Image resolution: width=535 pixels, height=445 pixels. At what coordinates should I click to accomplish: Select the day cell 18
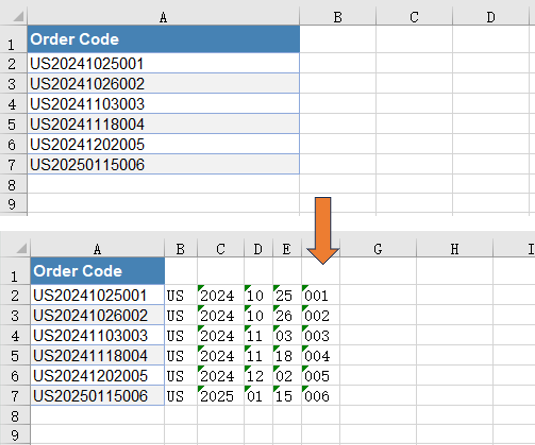pyautogui.click(x=287, y=355)
